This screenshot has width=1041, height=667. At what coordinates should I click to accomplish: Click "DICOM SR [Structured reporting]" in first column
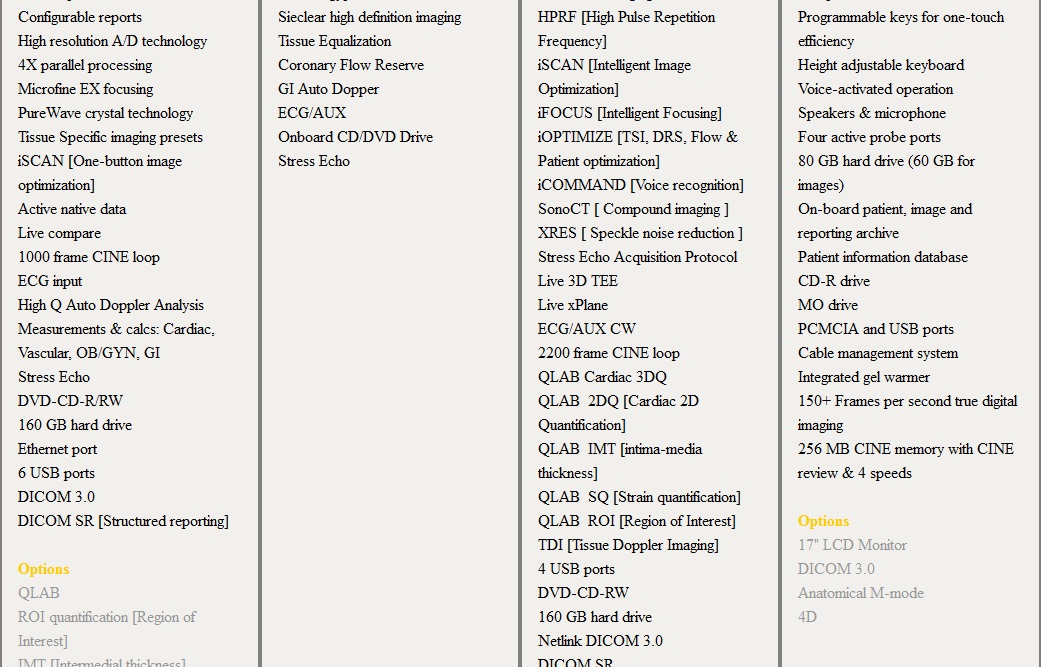click(123, 521)
